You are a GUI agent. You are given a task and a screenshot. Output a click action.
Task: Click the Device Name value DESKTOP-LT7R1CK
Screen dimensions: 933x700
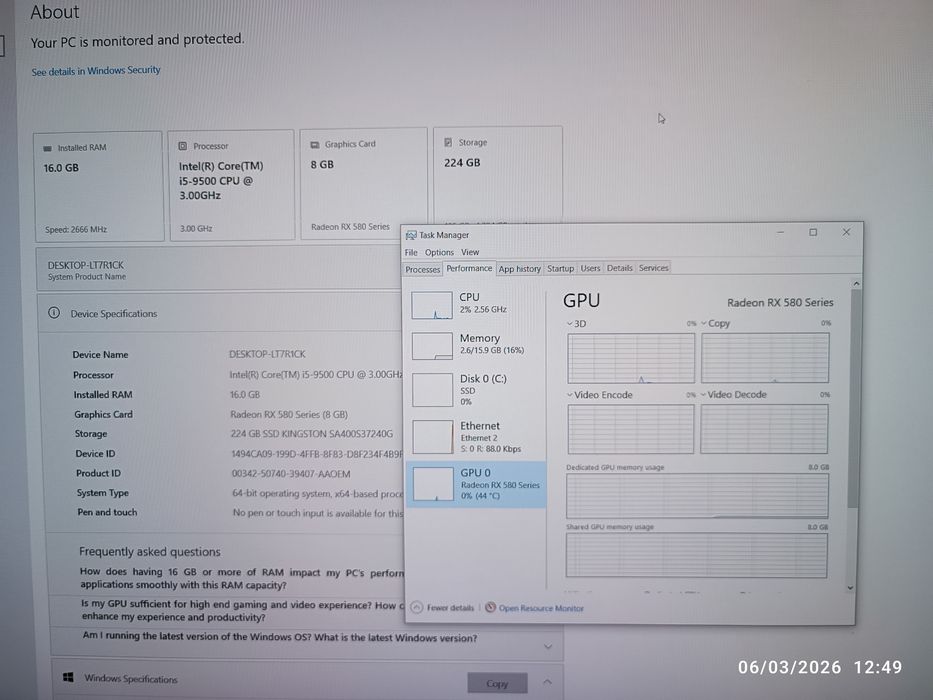267,354
